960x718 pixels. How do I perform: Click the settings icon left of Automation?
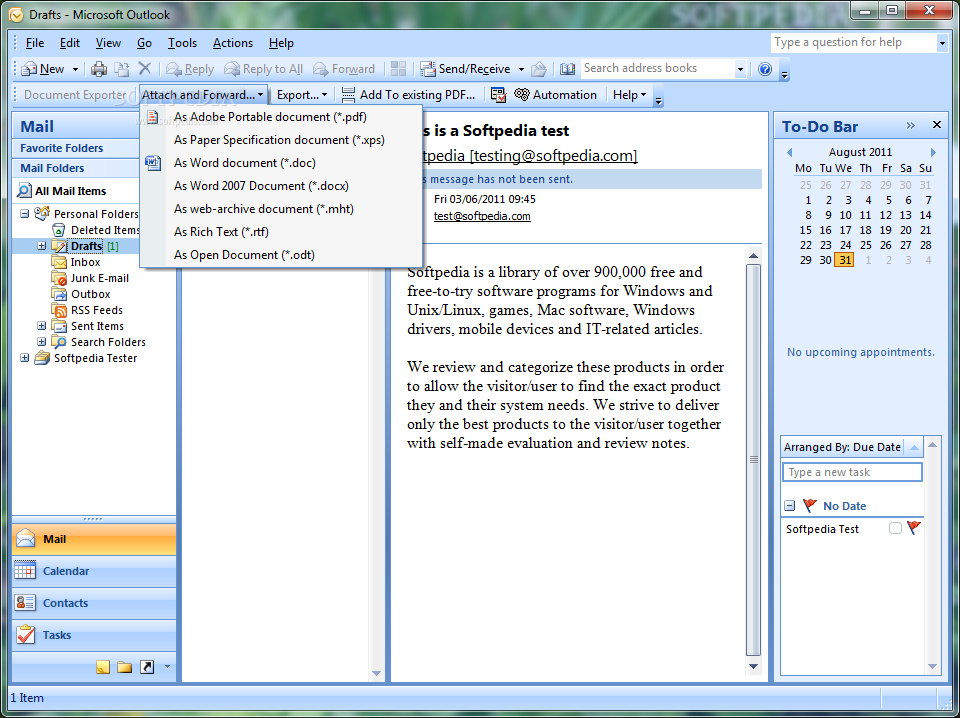498,95
